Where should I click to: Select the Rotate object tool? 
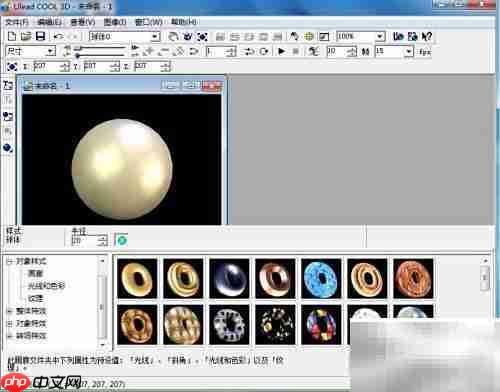pyautogui.click(x=188, y=36)
